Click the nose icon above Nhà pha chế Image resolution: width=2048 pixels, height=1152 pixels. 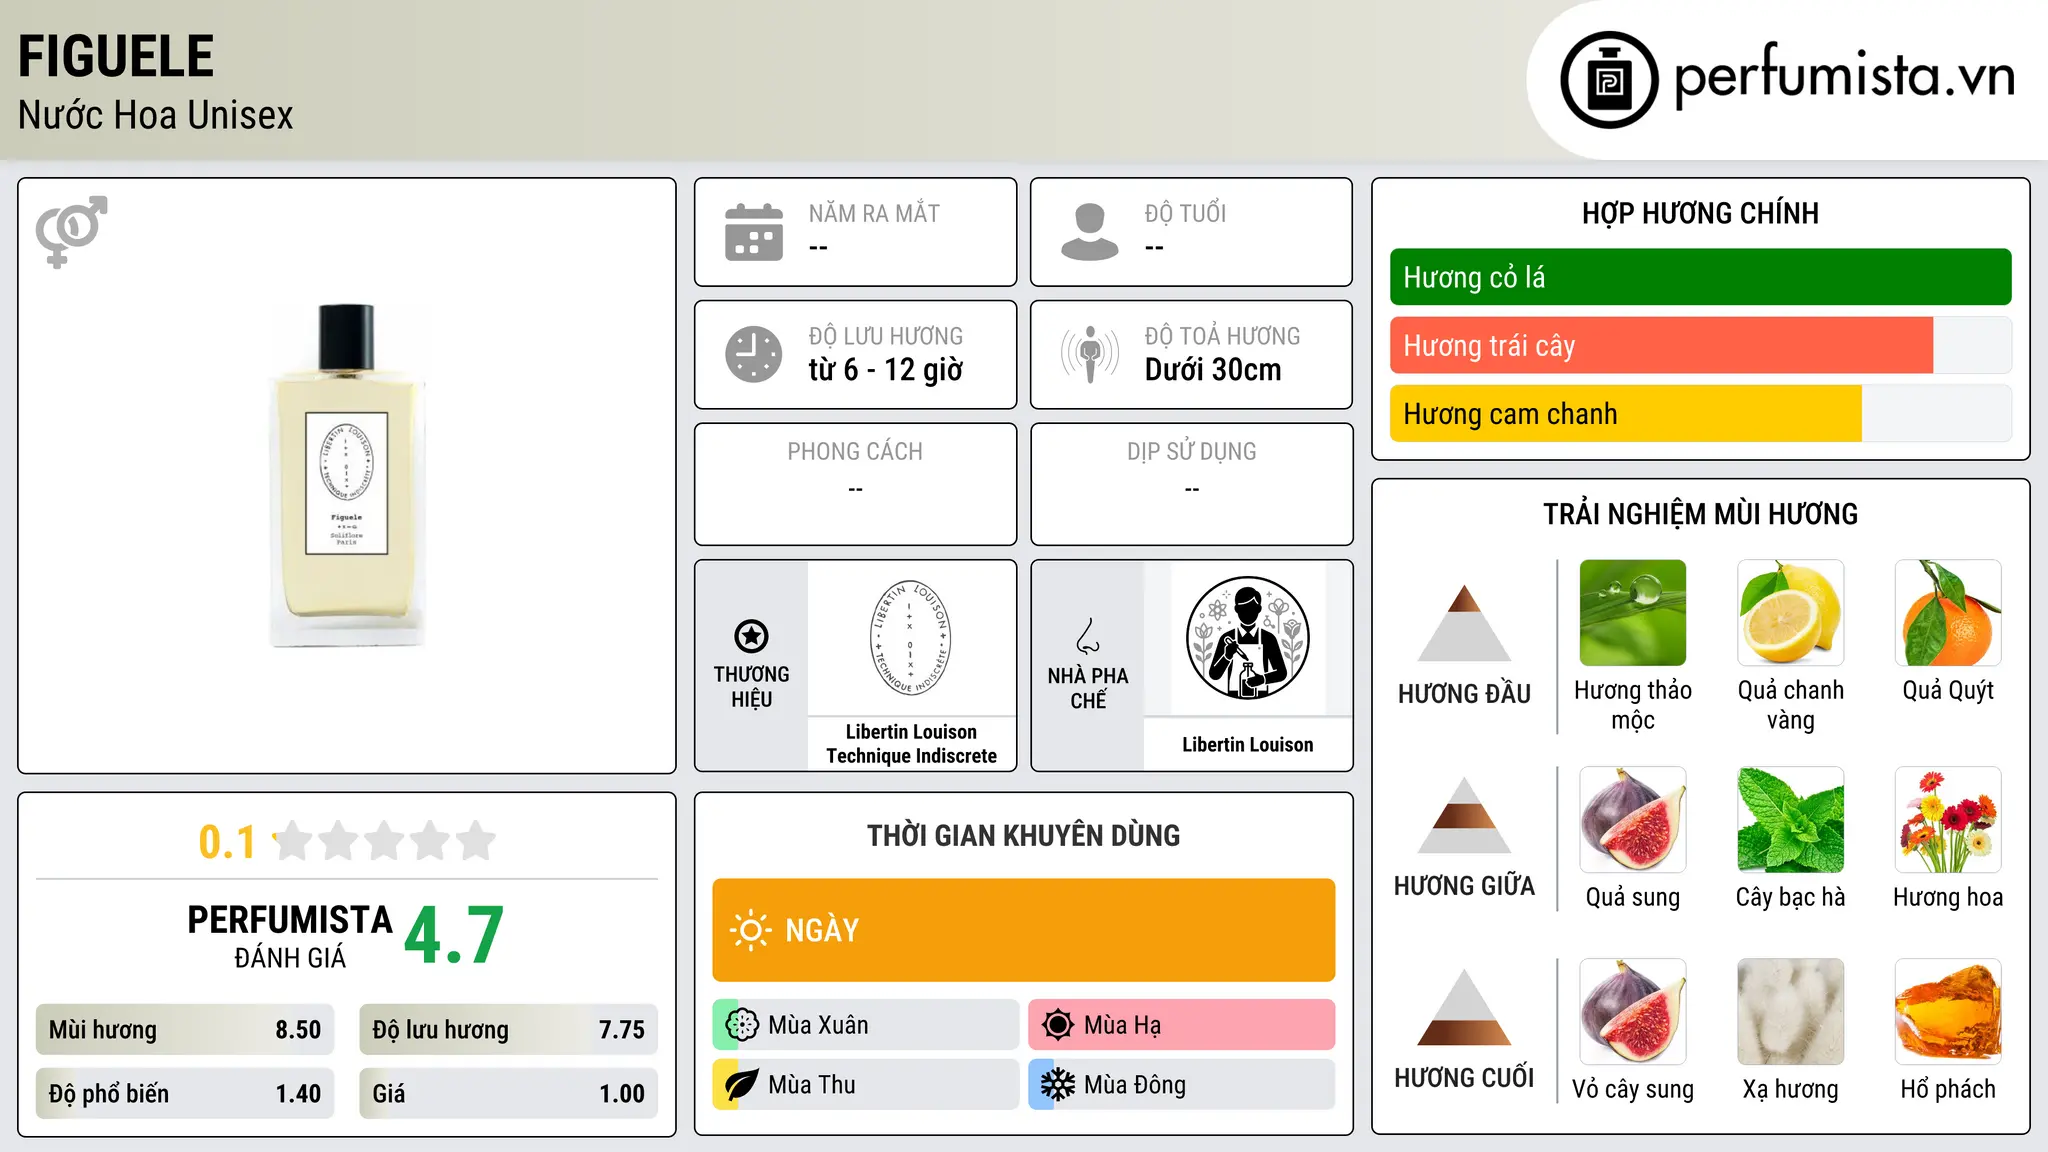pyautogui.click(x=1088, y=636)
